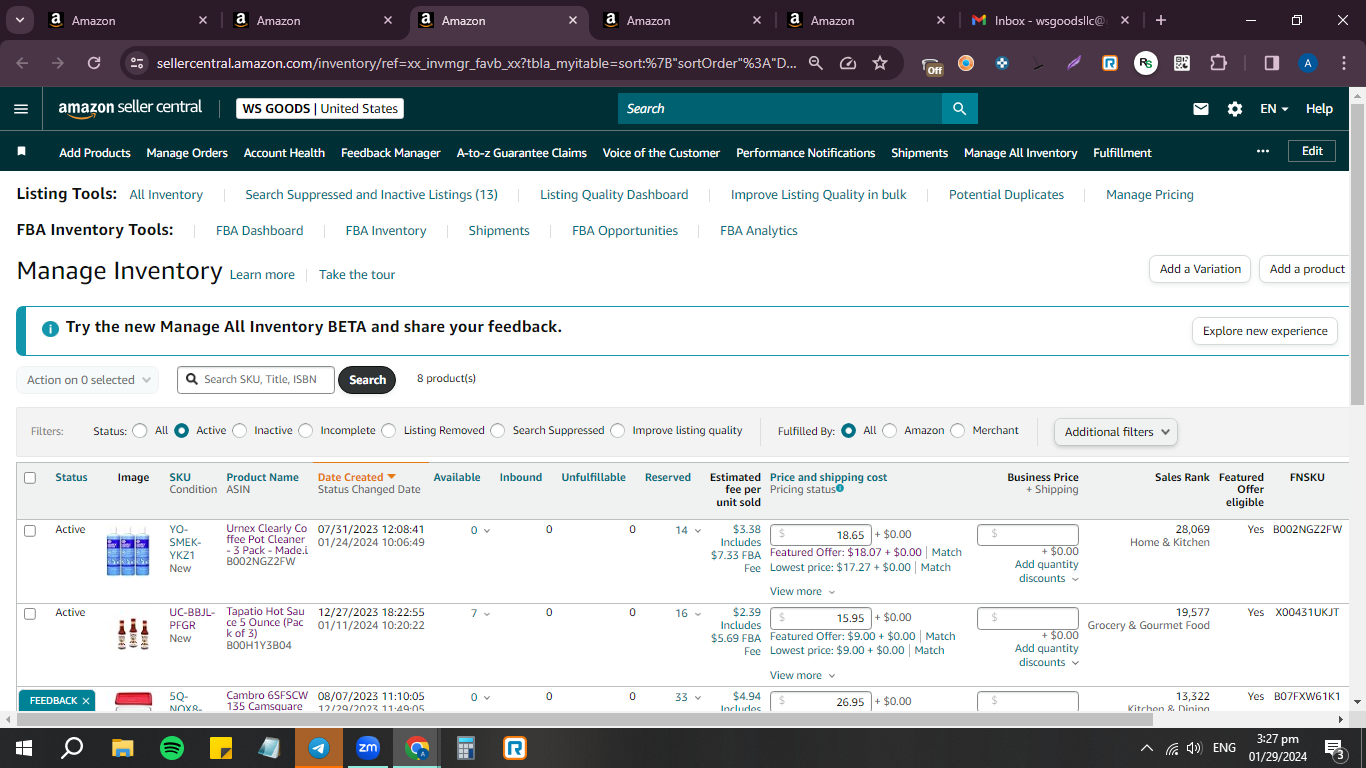Open Zoom from the taskbar
Image resolution: width=1366 pixels, height=768 pixels.
[368, 747]
